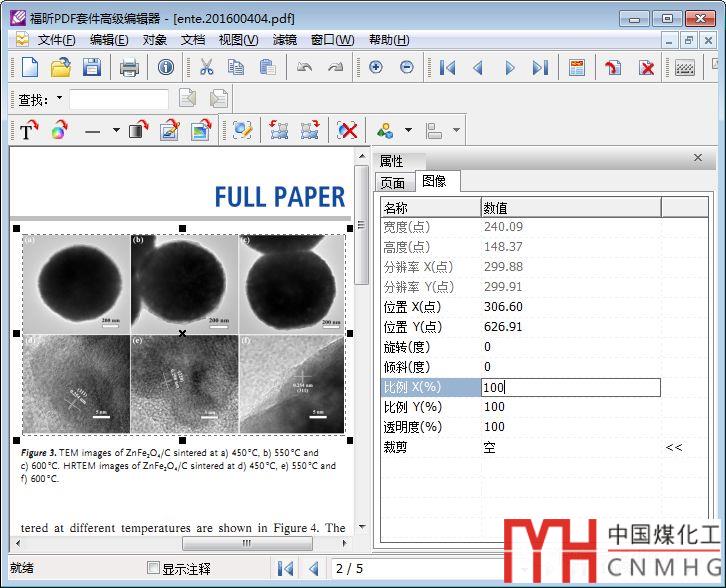The height and width of the screenshot is (588, 726).
Task: Expand the 查找 search options arrow
Action: (59, 98)
